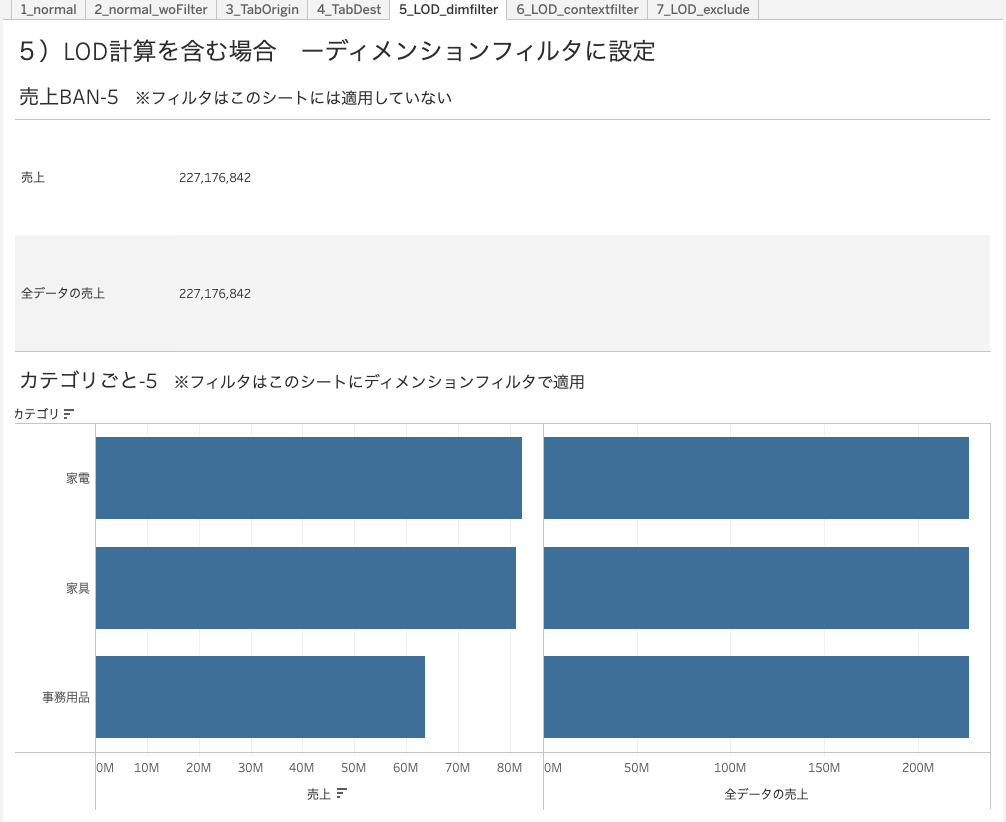
Task: Click the 80M tick on 売上 axis
Action: pyautogui.click(x=509, y=768)
